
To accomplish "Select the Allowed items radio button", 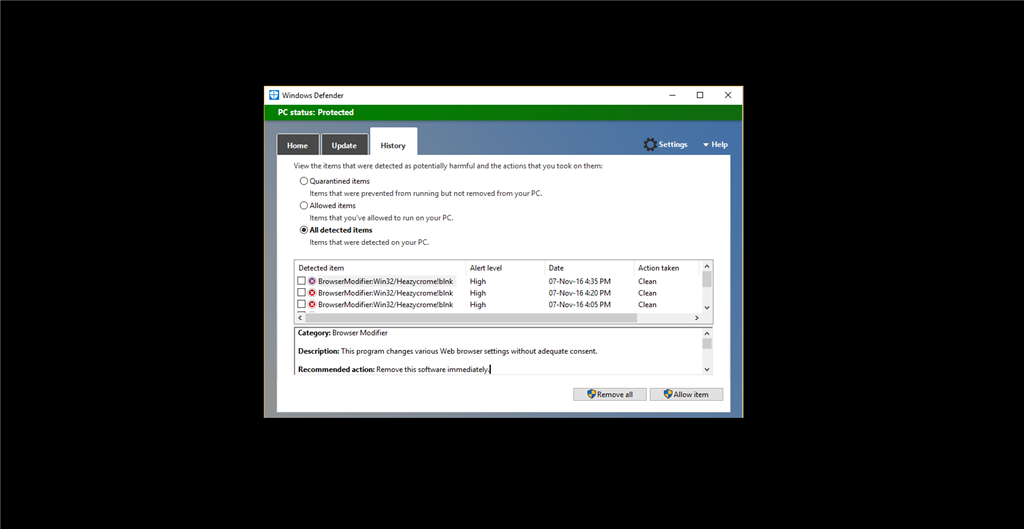I will pos(304,205).
